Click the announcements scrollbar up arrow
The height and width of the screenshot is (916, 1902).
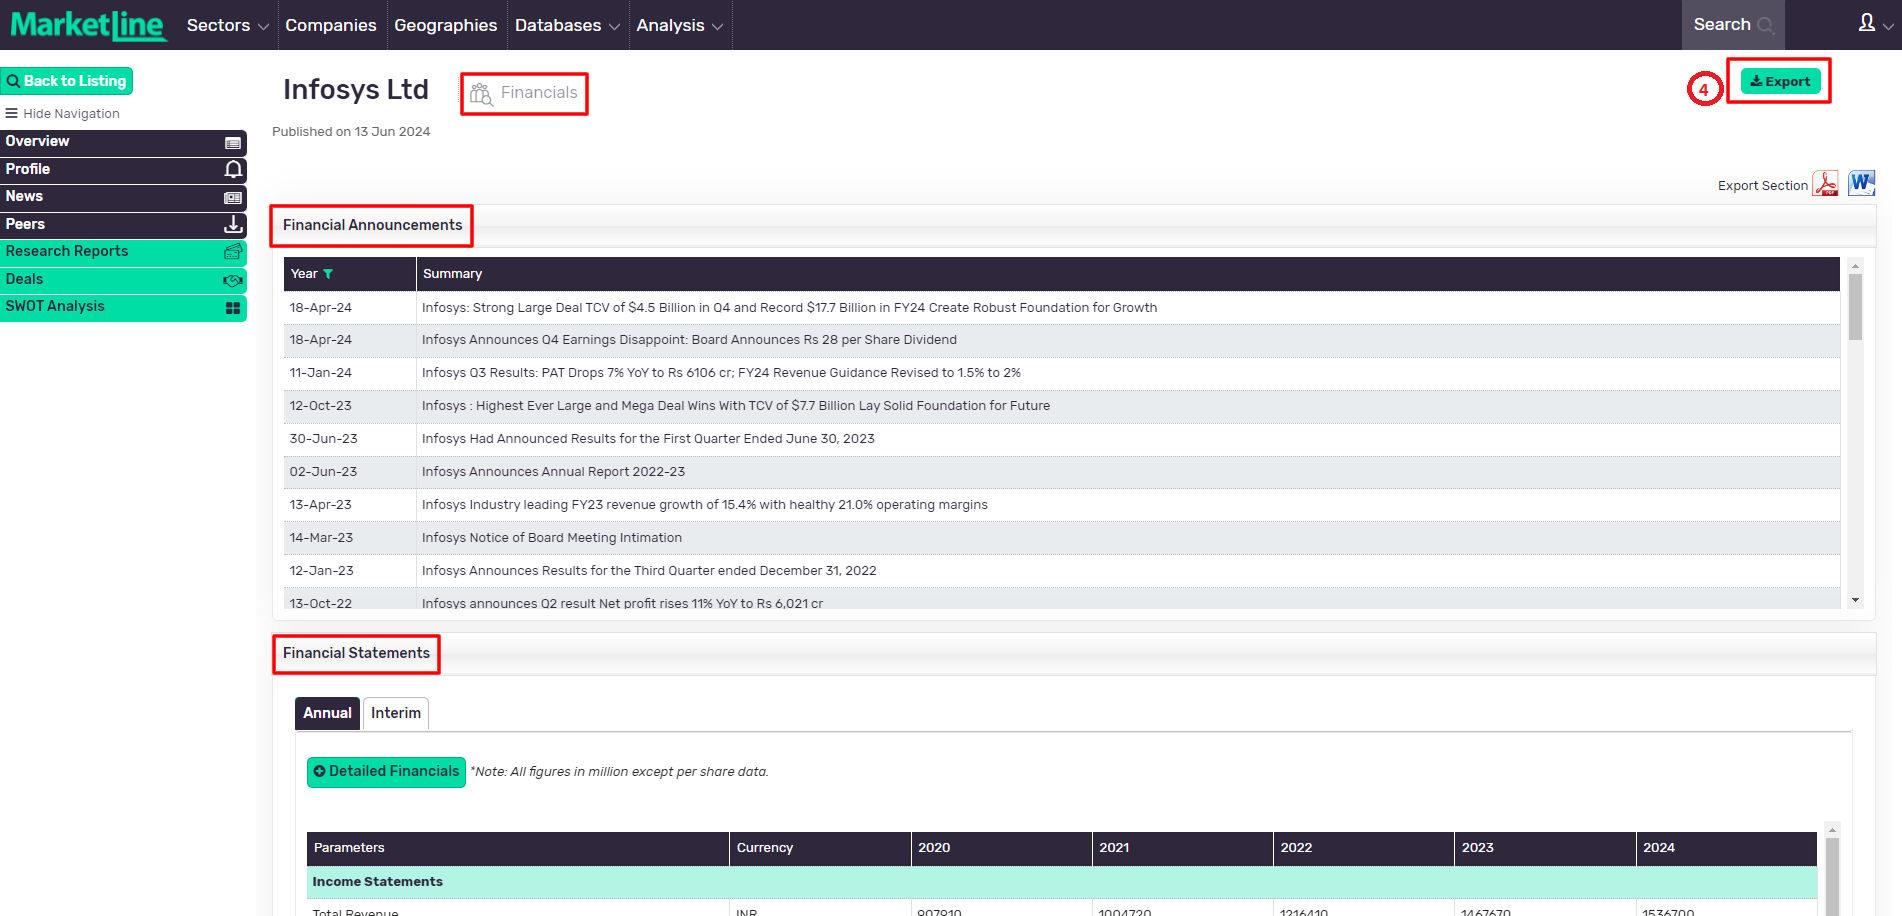(x=1855, y=266)
